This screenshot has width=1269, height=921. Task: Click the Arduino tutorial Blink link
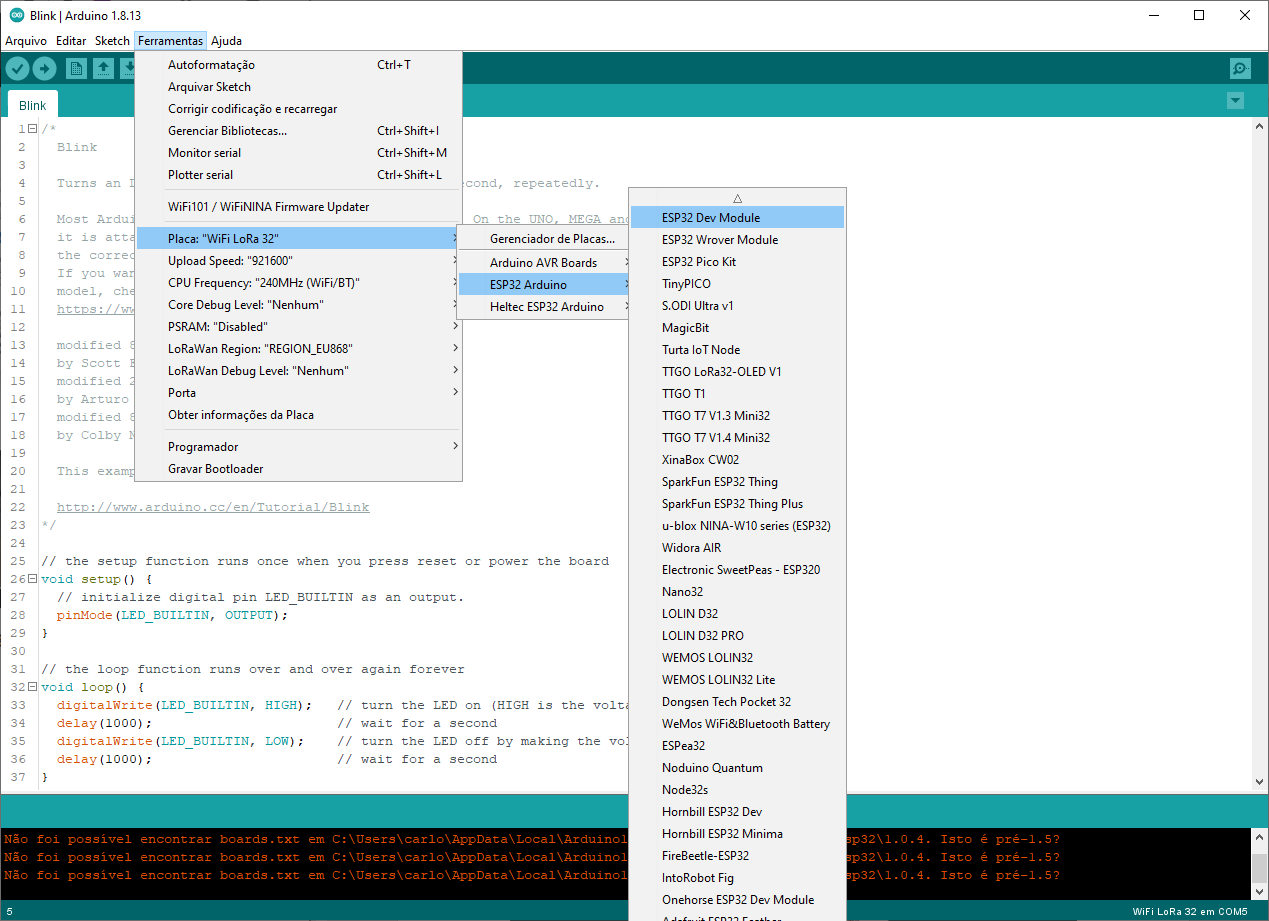[x=213, y=507]
